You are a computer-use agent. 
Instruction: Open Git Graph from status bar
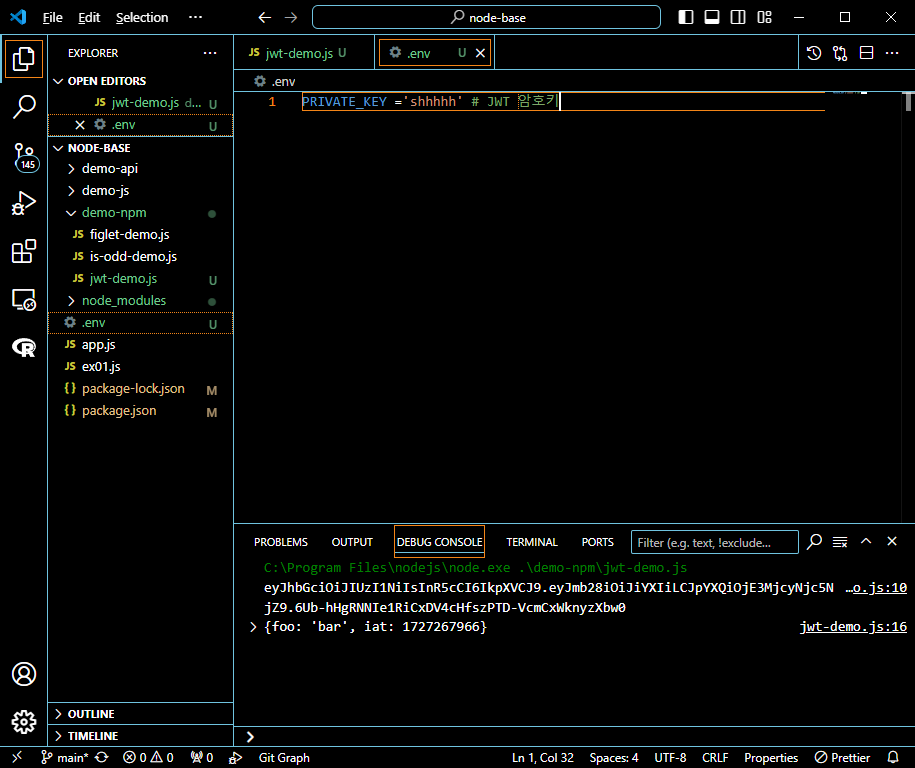pos(284,757)
